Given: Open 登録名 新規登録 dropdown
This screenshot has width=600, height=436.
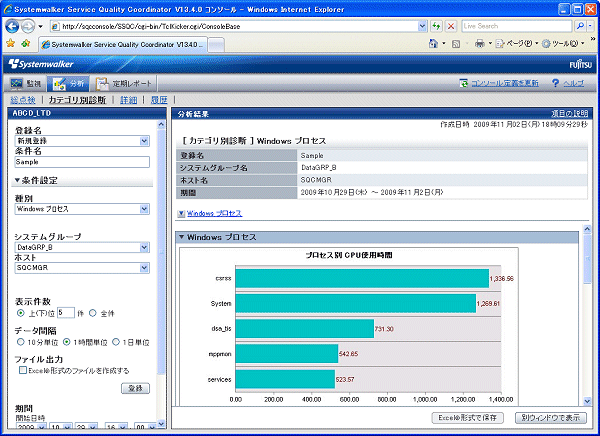Looking at the screenshot, I should (144, 141).
